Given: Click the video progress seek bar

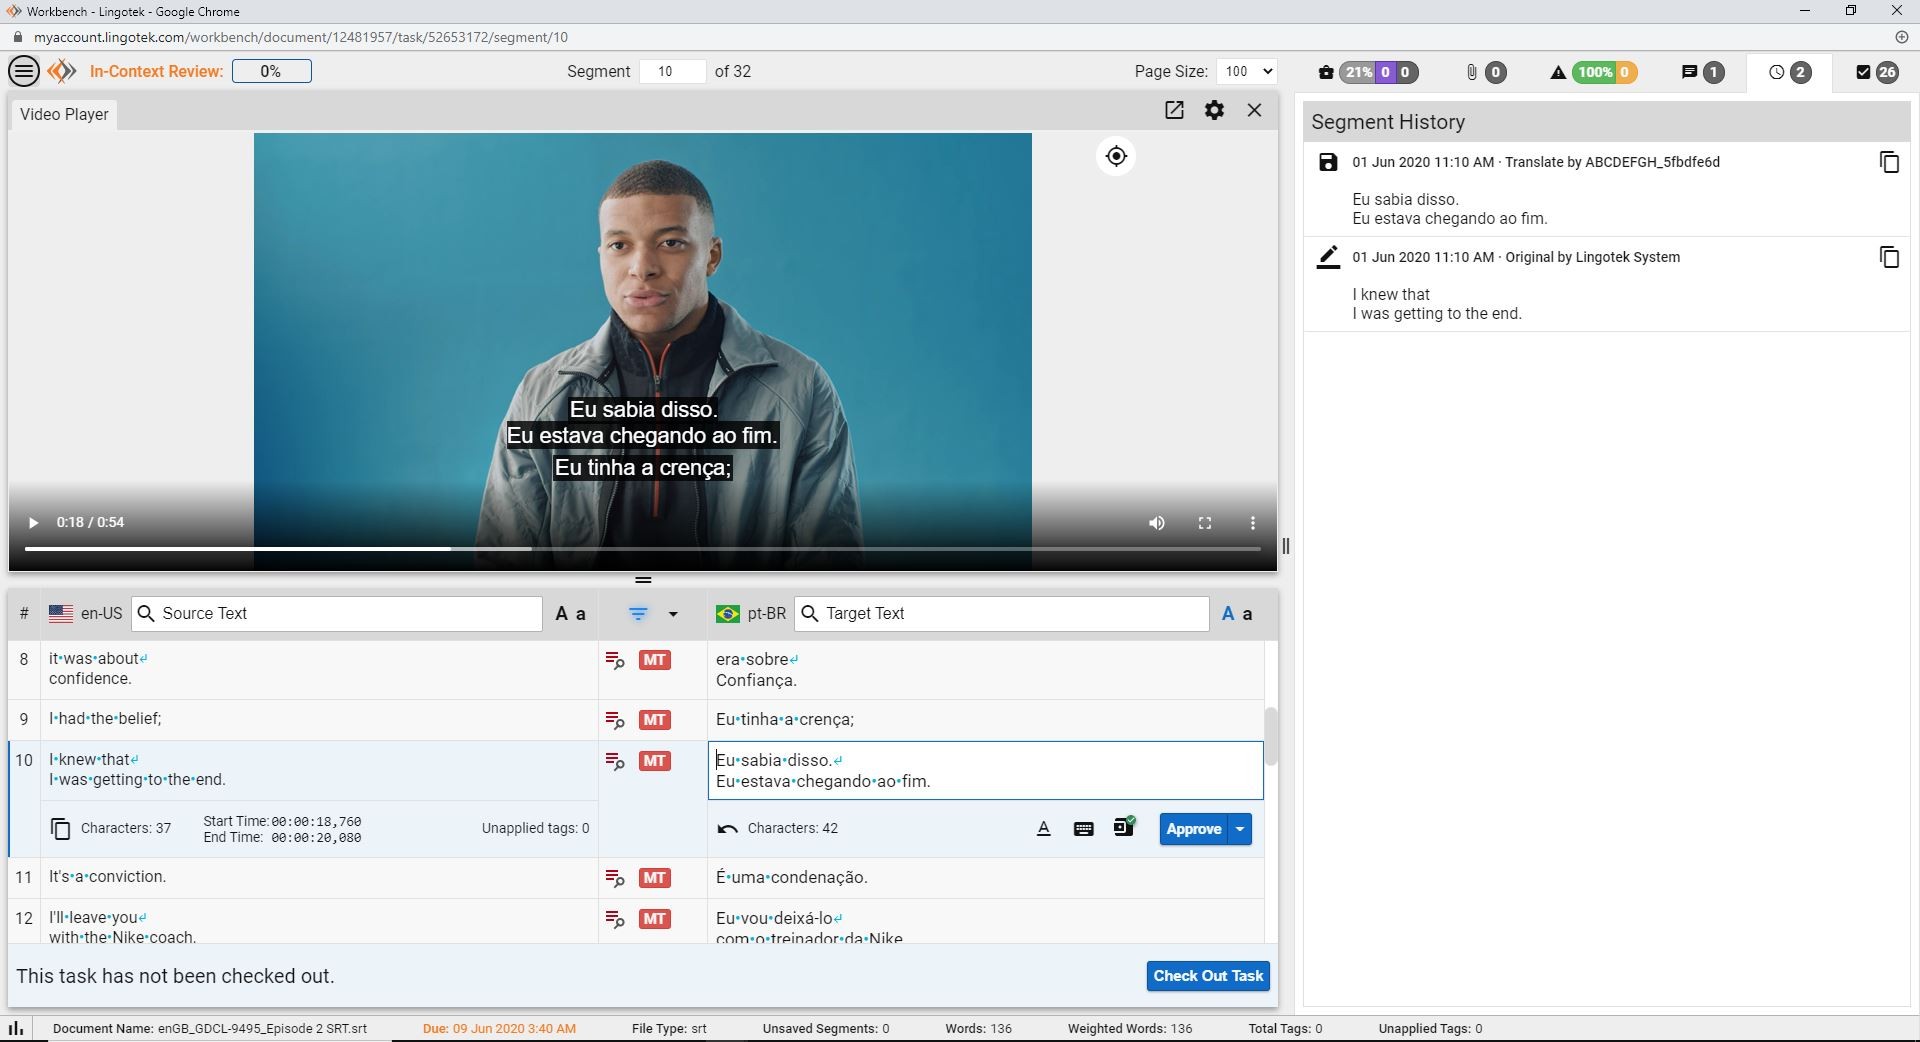Looking at the screenshot, I should [x=642, y=549].
